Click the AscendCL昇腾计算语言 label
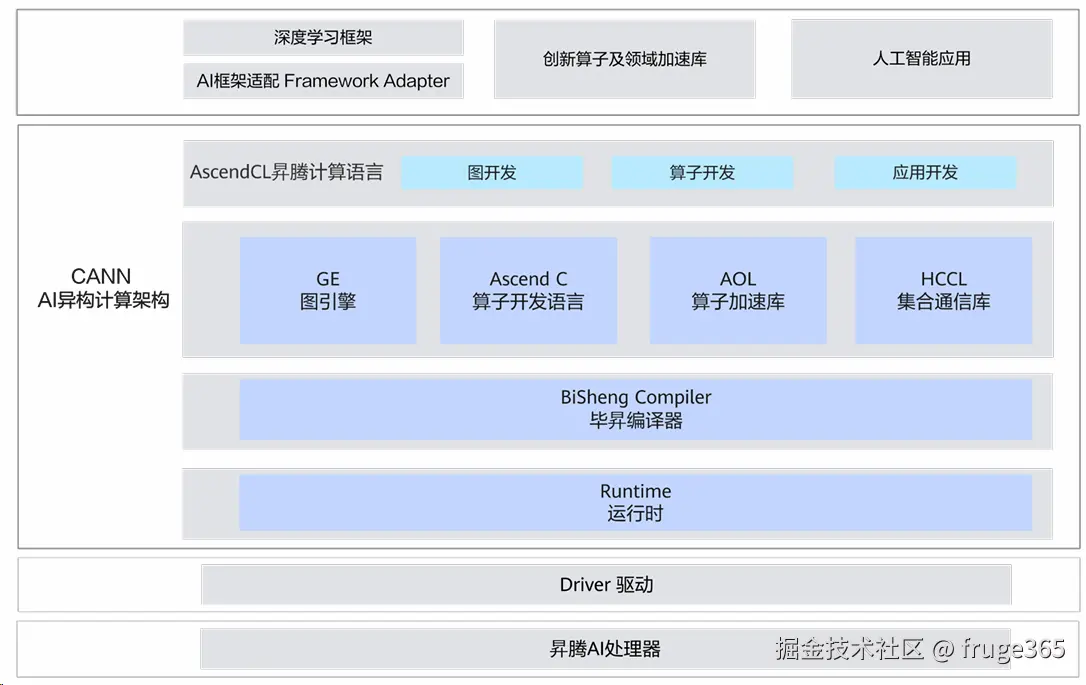 pyautogui.click(x=287, y=172)
